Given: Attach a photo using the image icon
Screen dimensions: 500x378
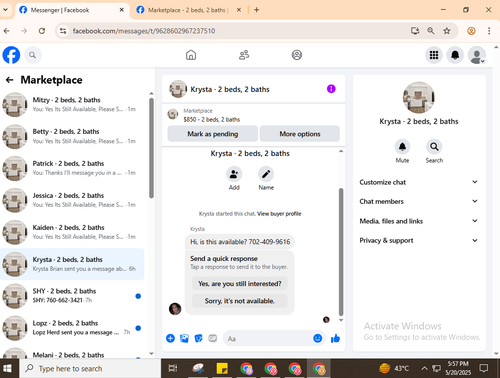Looking at the screenshot, I should point(184,339).
